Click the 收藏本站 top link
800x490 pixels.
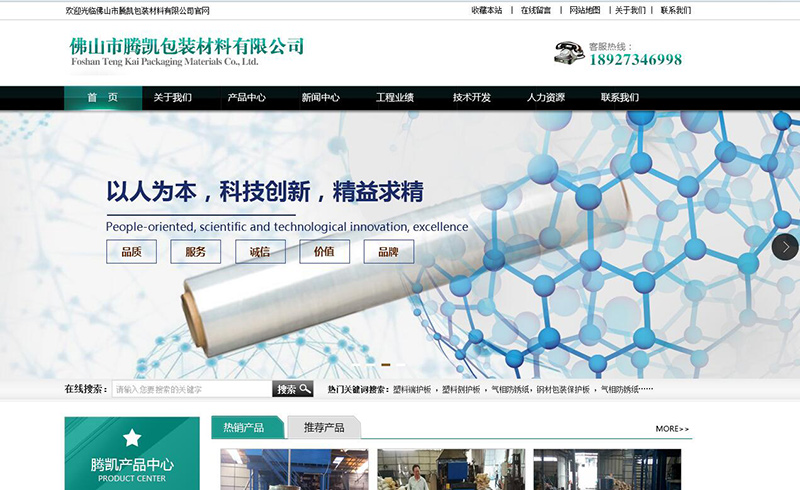pyautogui.click(x=487, y=10)
